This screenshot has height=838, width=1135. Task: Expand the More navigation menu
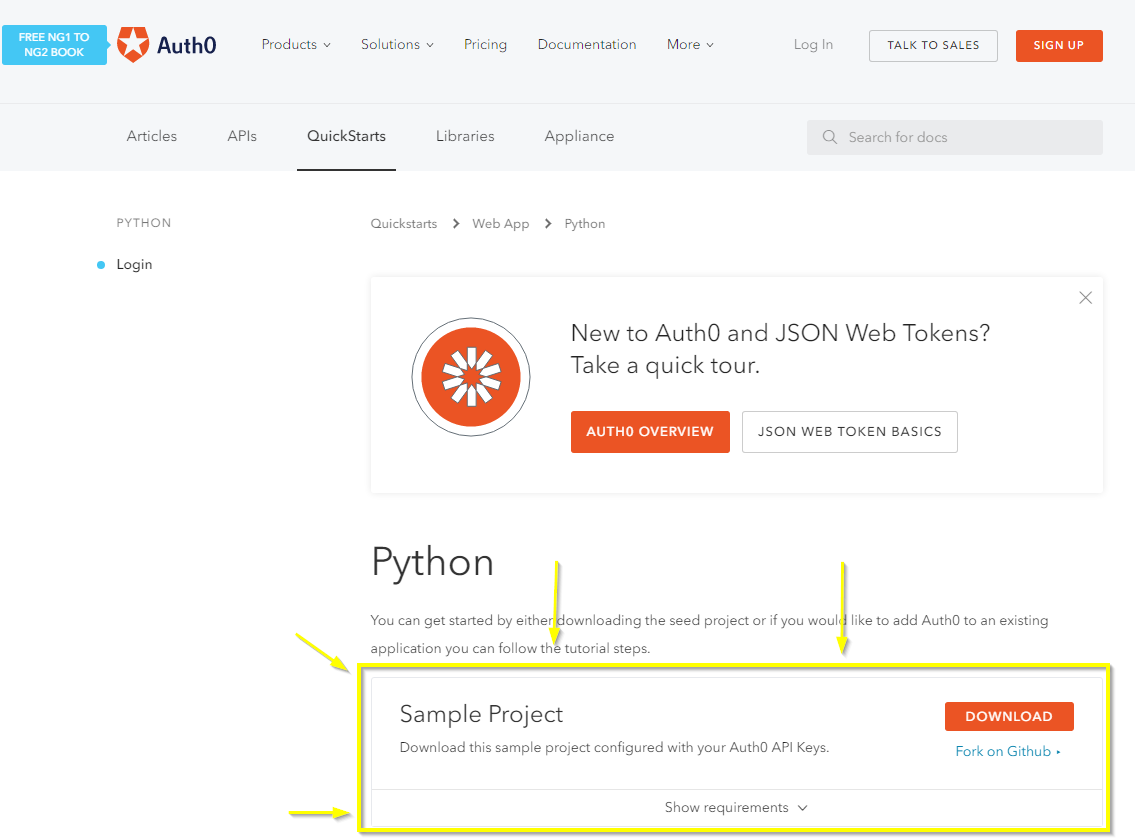[691, 44]
